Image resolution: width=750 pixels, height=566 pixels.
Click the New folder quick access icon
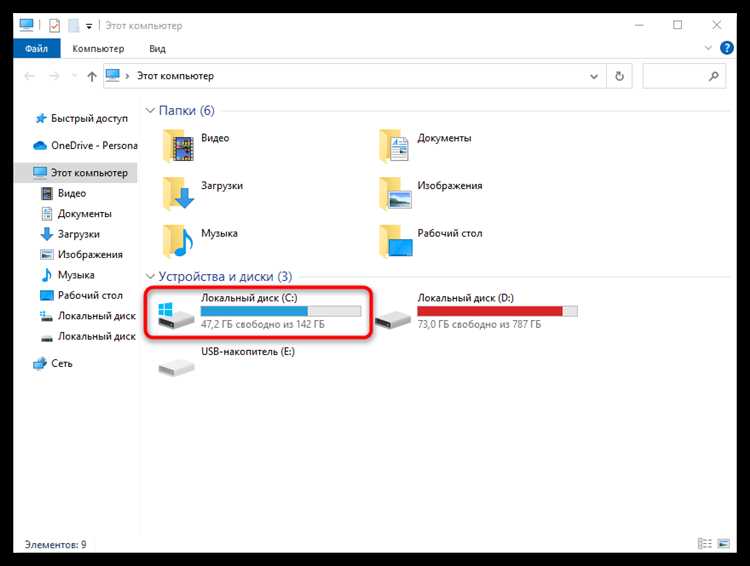pos(73,25)
